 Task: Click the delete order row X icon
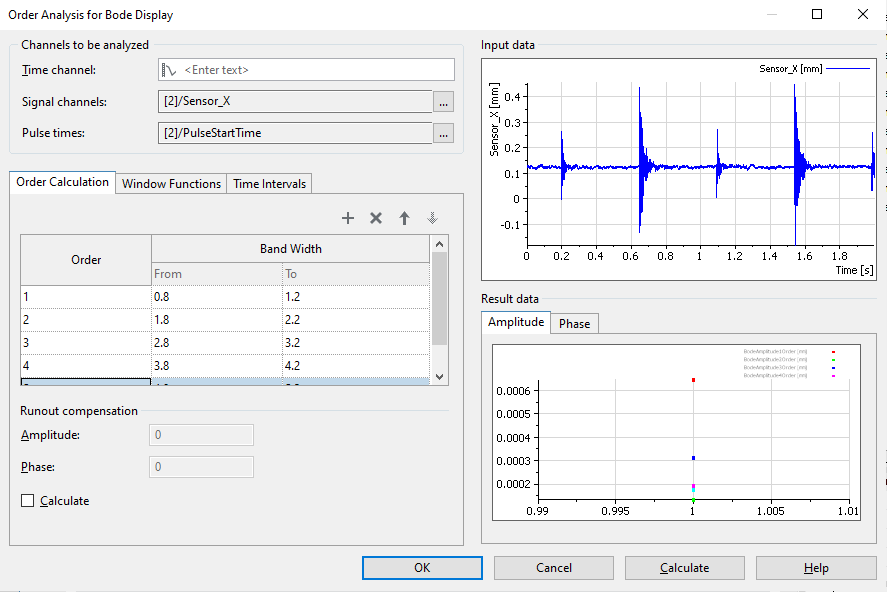pos(376,218)
